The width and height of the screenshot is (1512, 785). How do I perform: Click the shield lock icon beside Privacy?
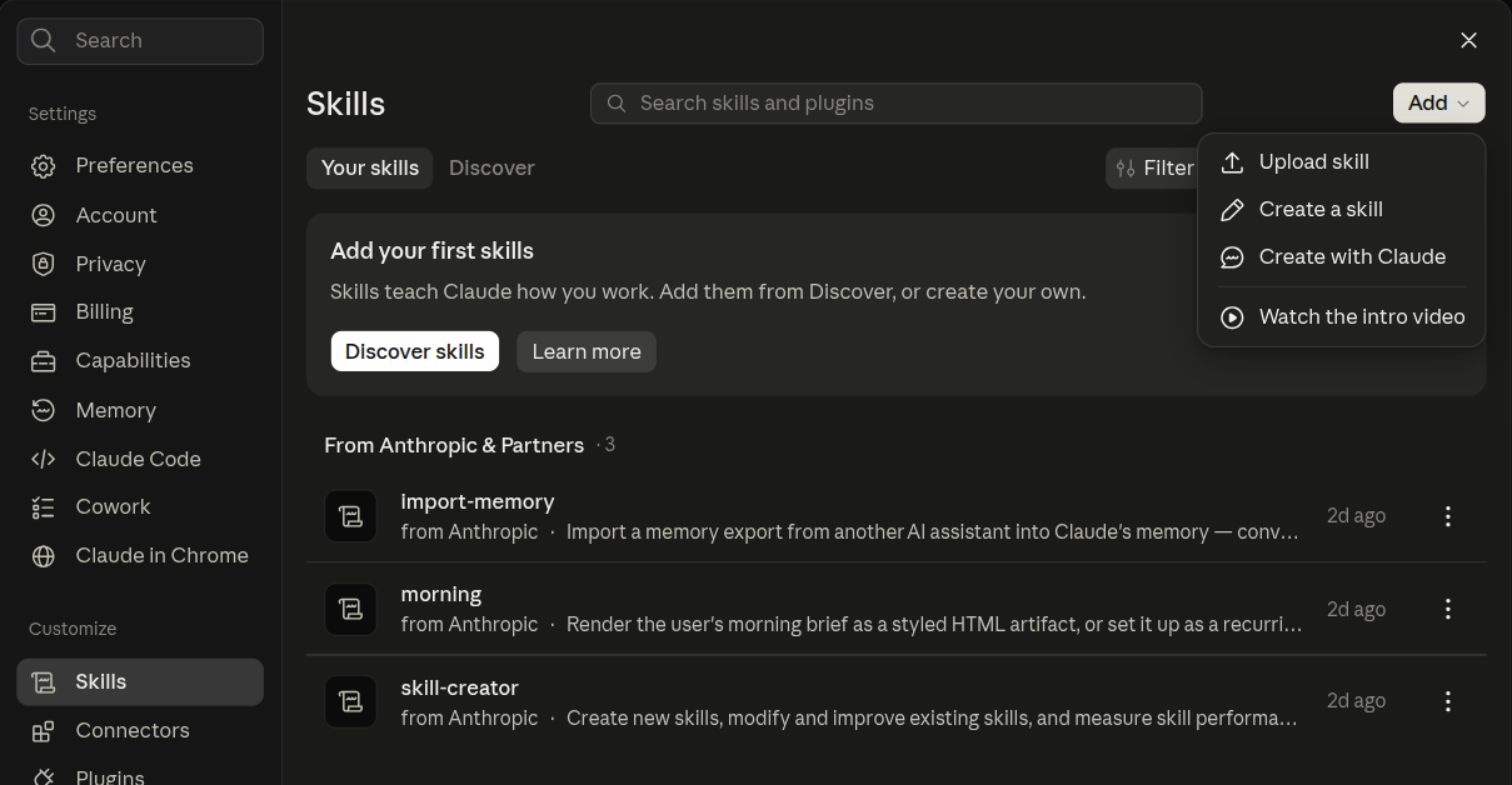click(43, 264)
